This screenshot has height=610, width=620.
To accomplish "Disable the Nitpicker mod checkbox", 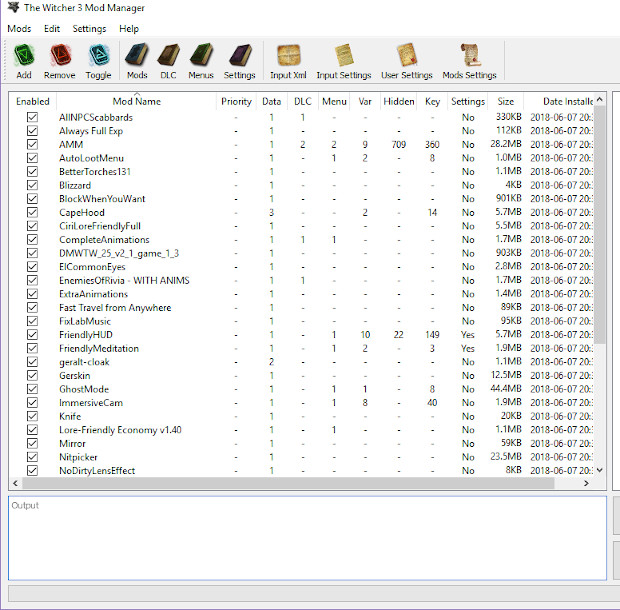I will pos(32,457).
